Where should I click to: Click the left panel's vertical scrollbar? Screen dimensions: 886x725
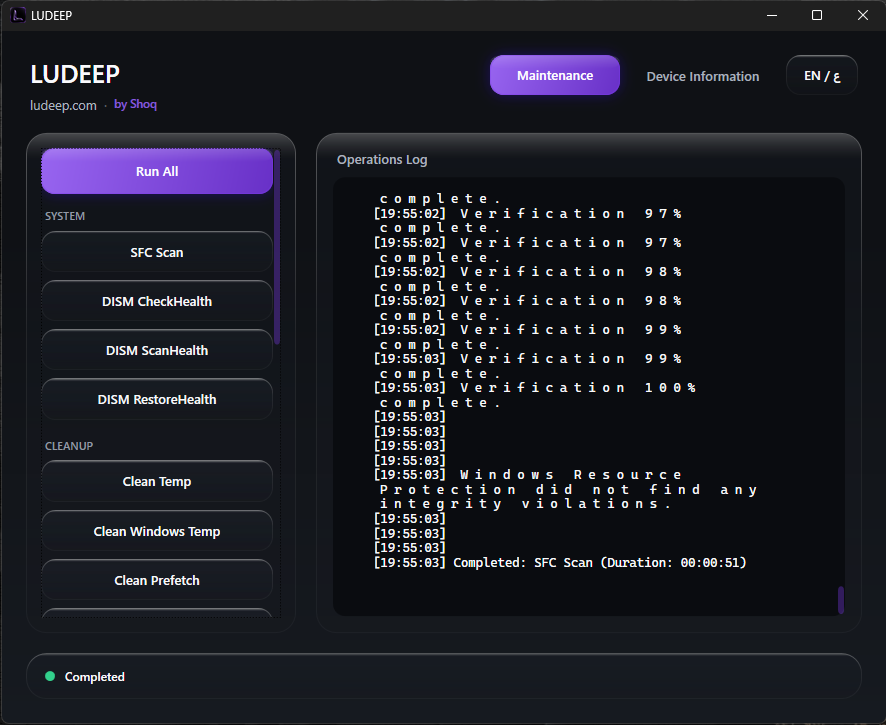coord(277,247)
